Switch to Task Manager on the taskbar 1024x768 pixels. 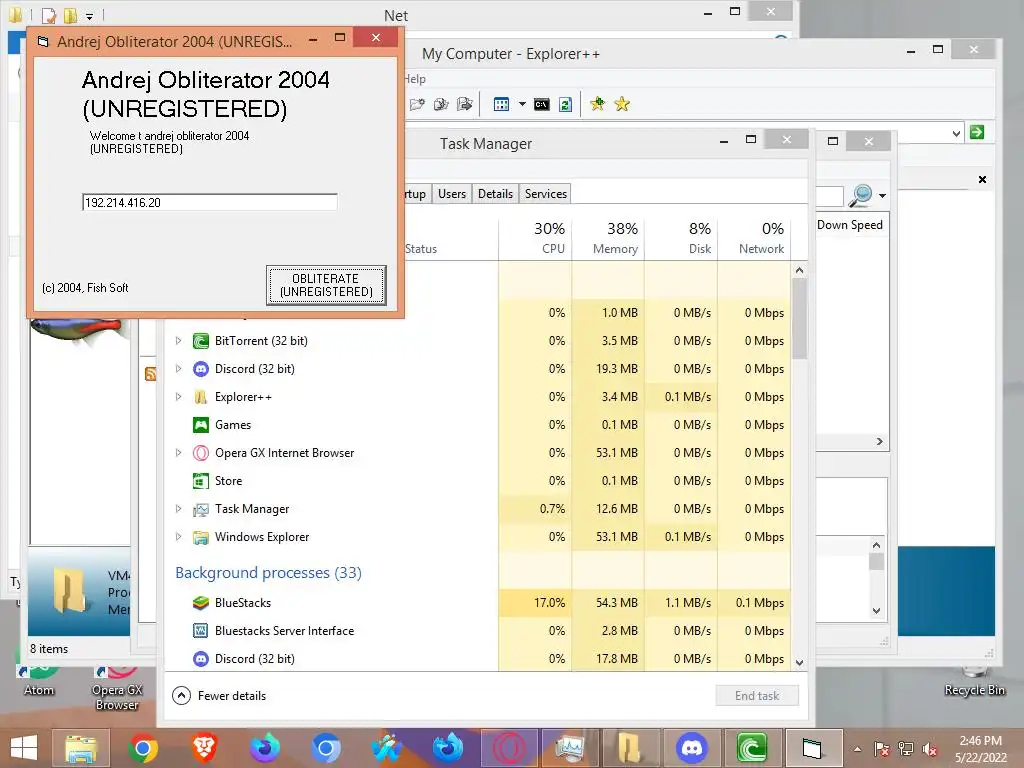[569, 748]
